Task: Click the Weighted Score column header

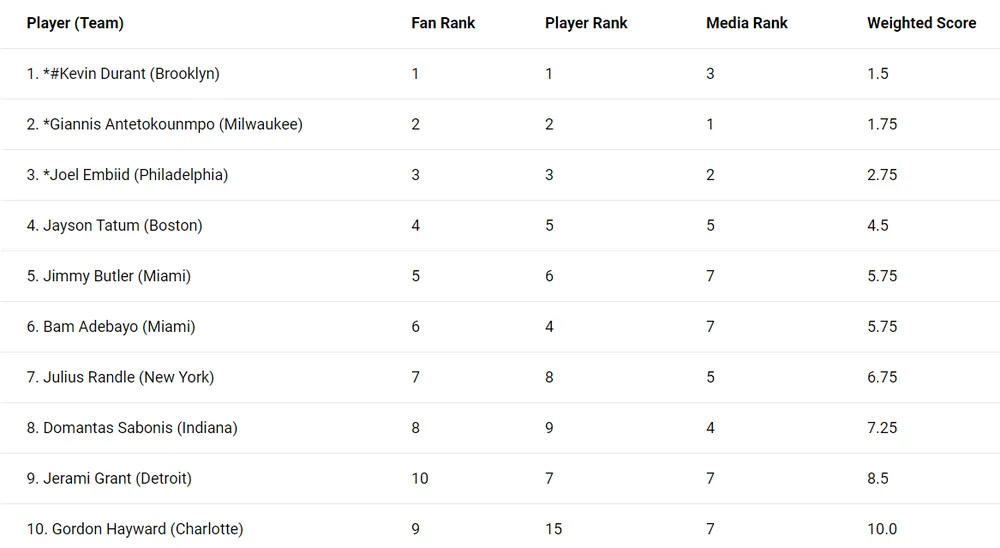Action: click(x=921, y=23)
